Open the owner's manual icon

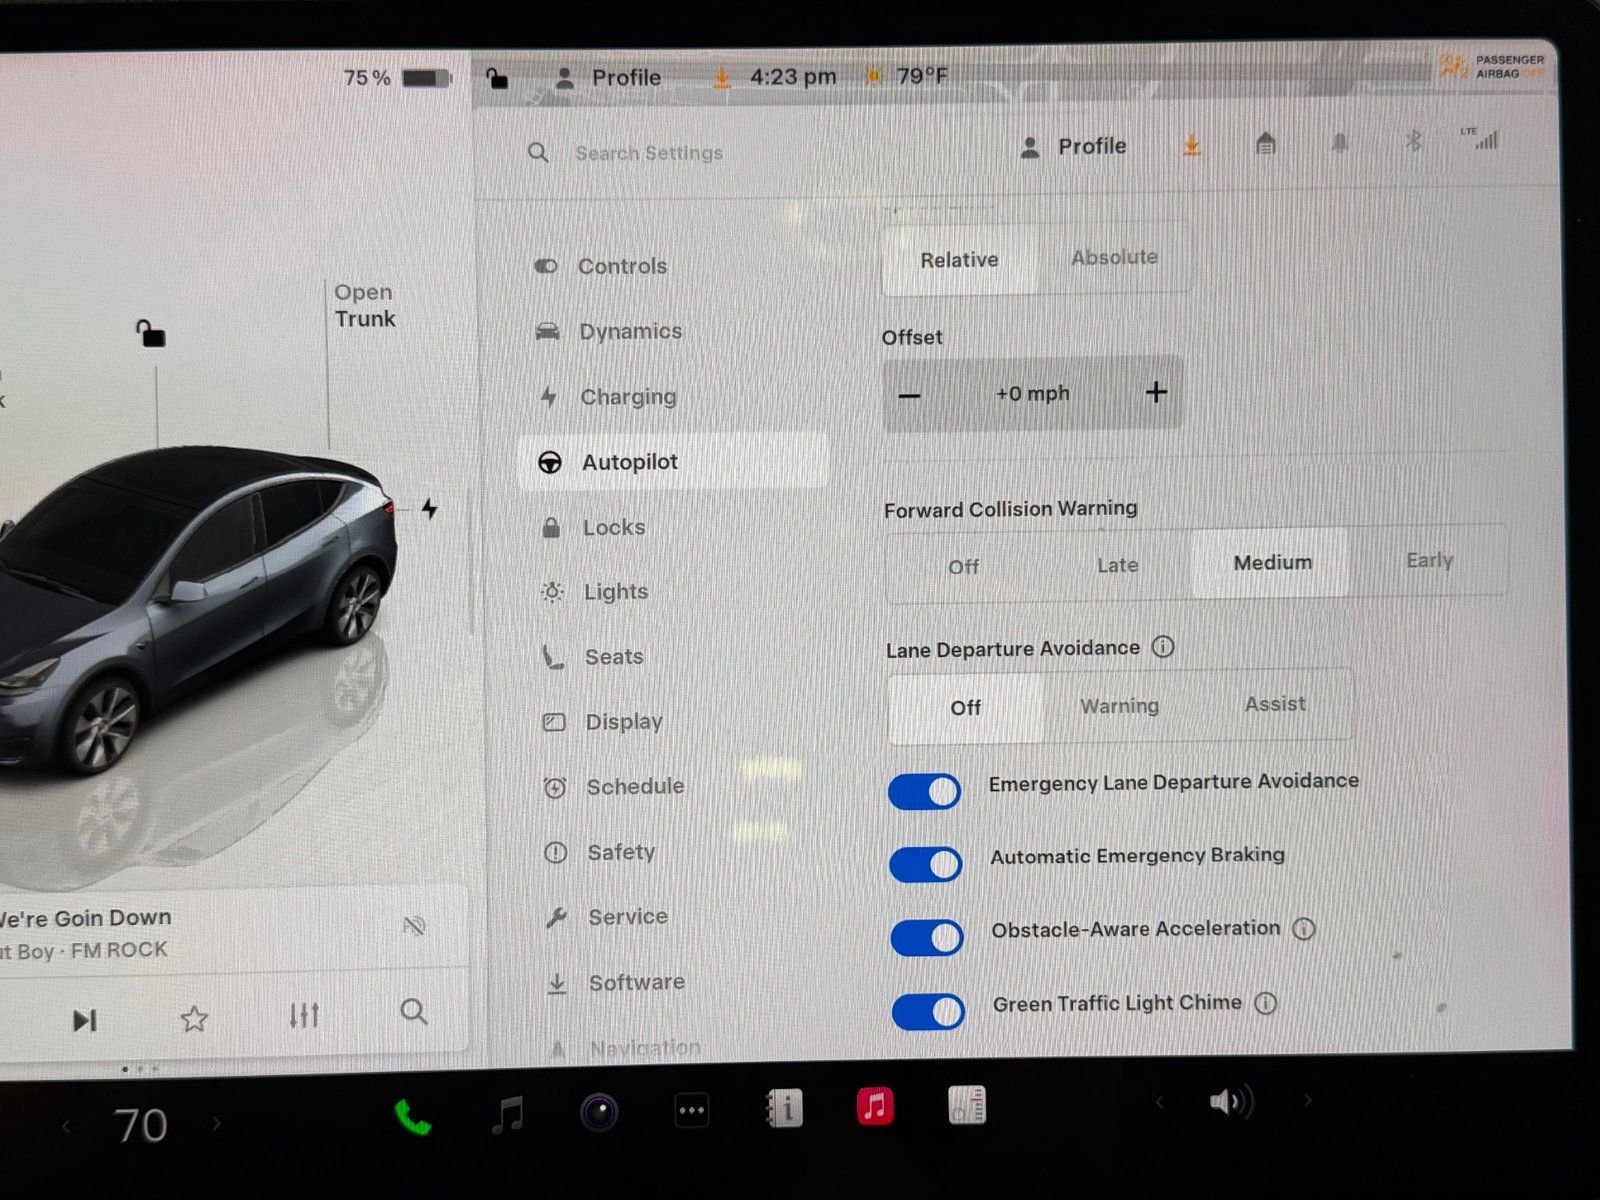pos(784,1109)
